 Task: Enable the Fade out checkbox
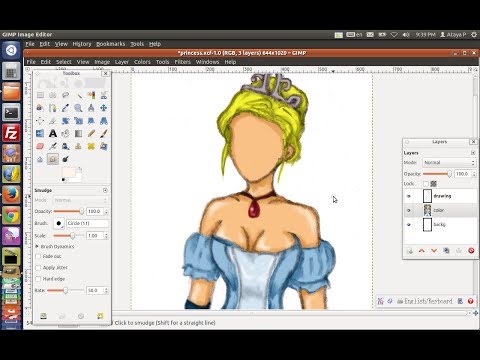(x=38, y=256)
